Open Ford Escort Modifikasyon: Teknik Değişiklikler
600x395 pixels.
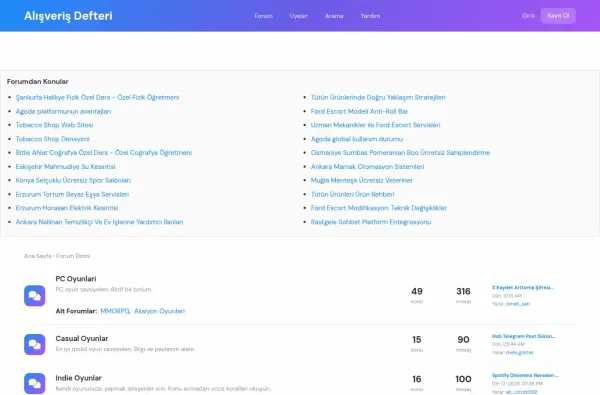point(379,208)
